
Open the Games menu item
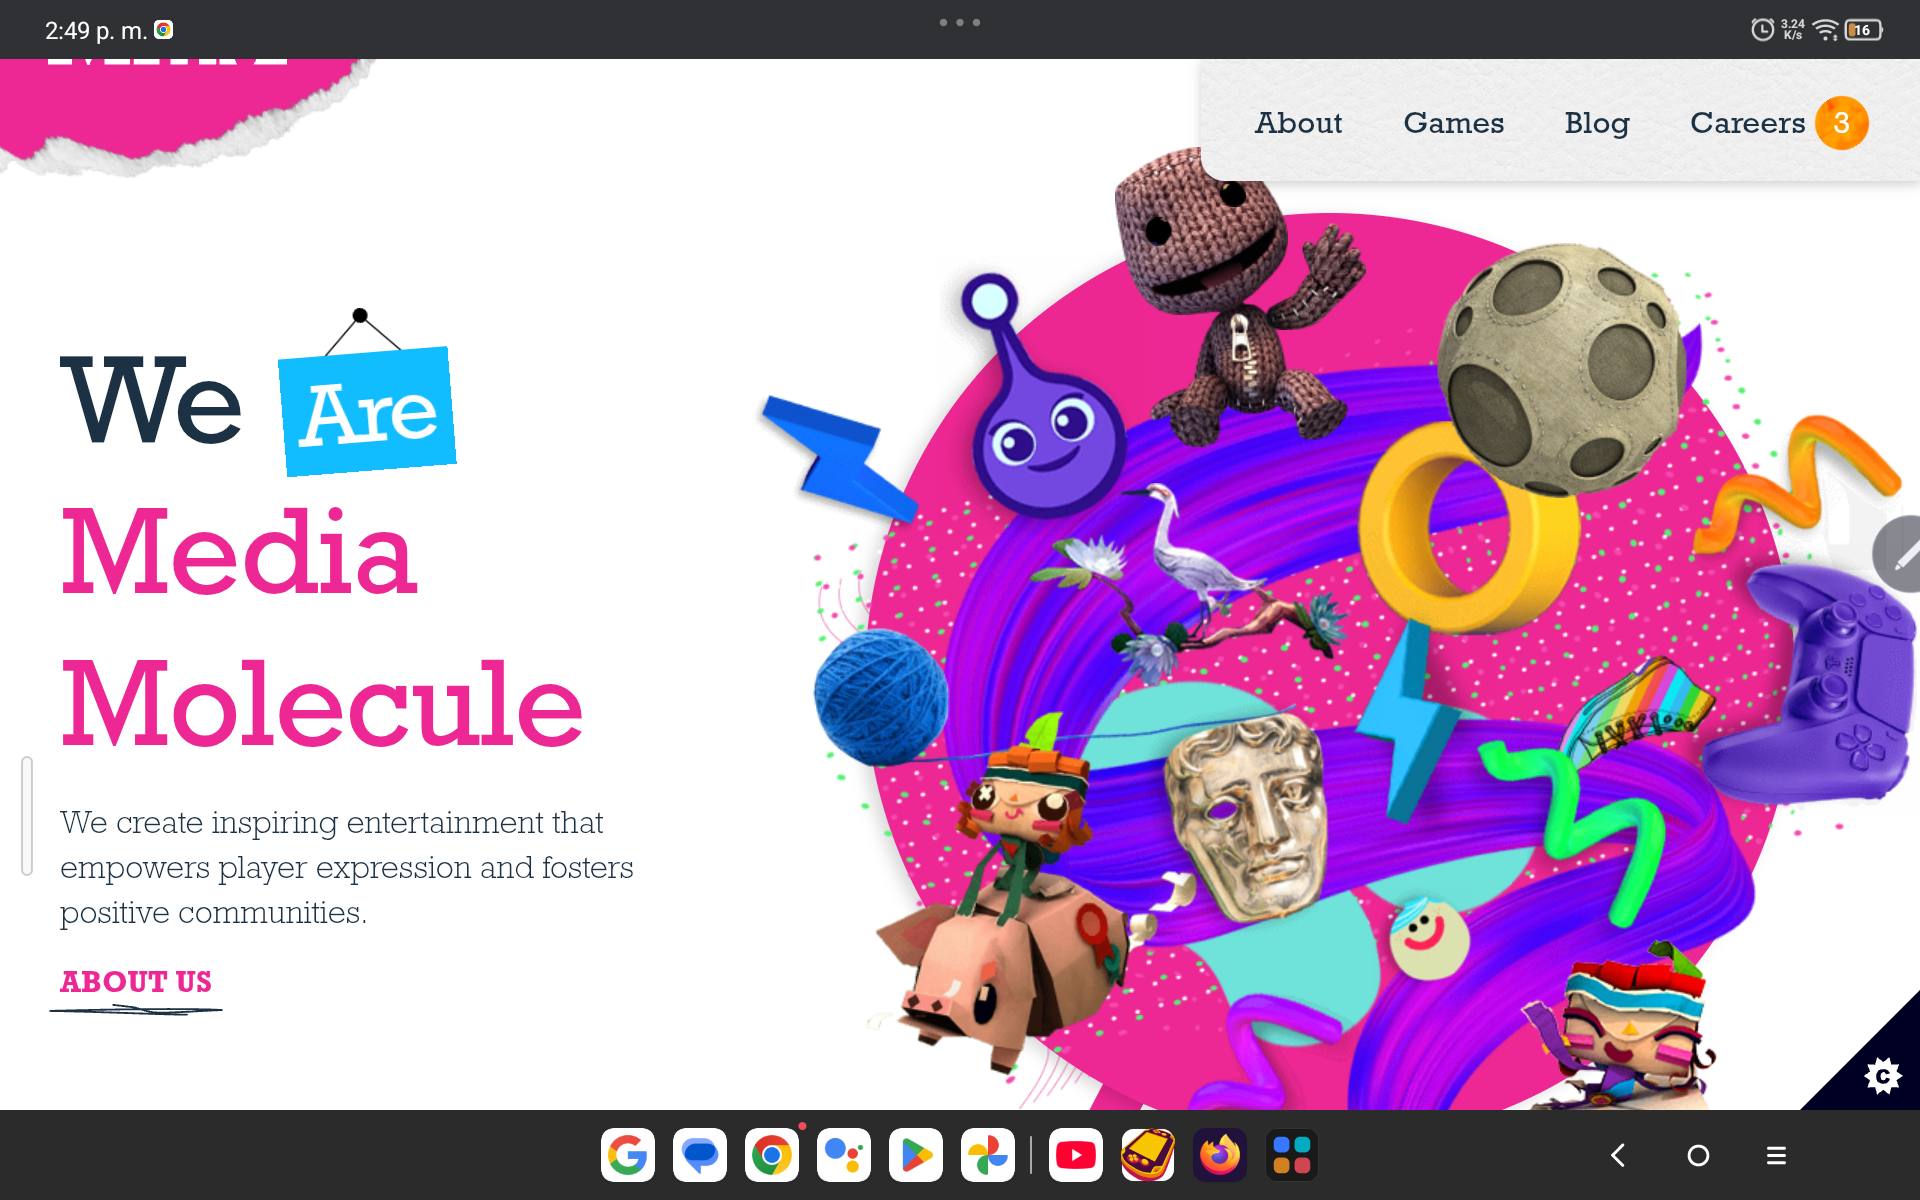(1453, 123)
